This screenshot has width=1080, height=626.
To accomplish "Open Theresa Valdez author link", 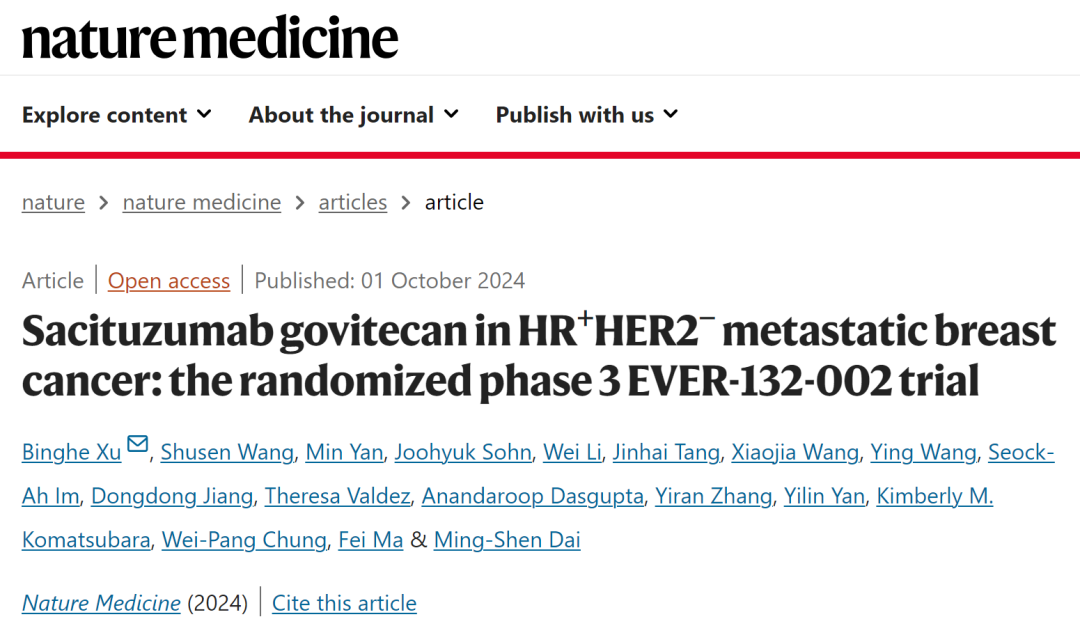I will pyautogui.click(x=337, y=497).
